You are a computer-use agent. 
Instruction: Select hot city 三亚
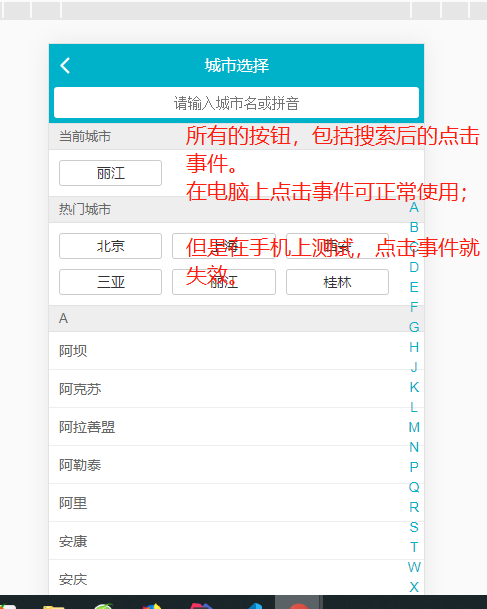(110, 282)
